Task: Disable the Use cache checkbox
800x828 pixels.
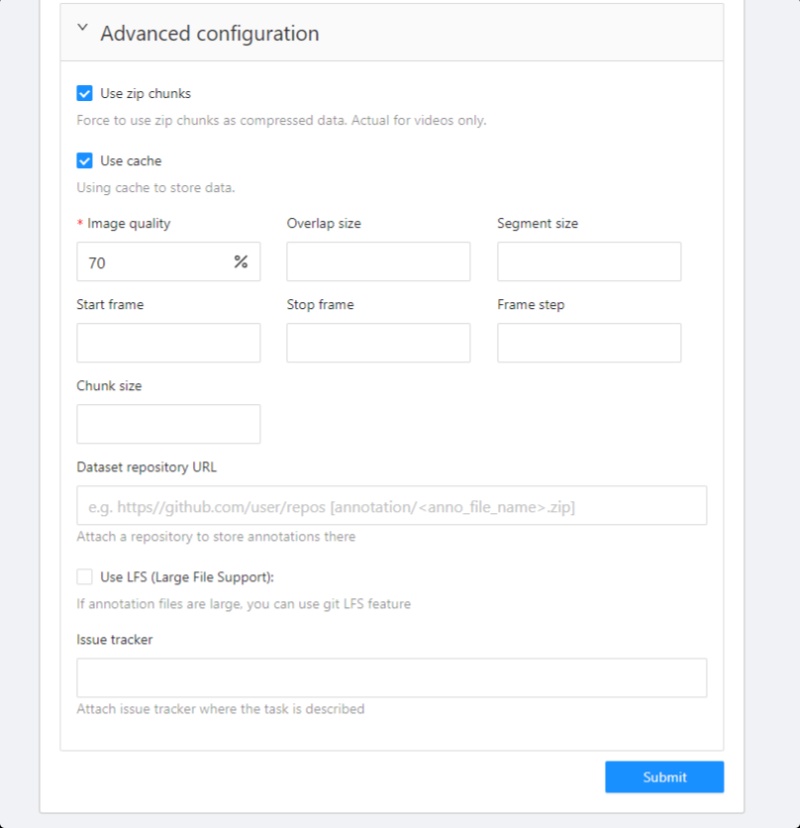Action: pyautogui.click(x=85, y=161)
